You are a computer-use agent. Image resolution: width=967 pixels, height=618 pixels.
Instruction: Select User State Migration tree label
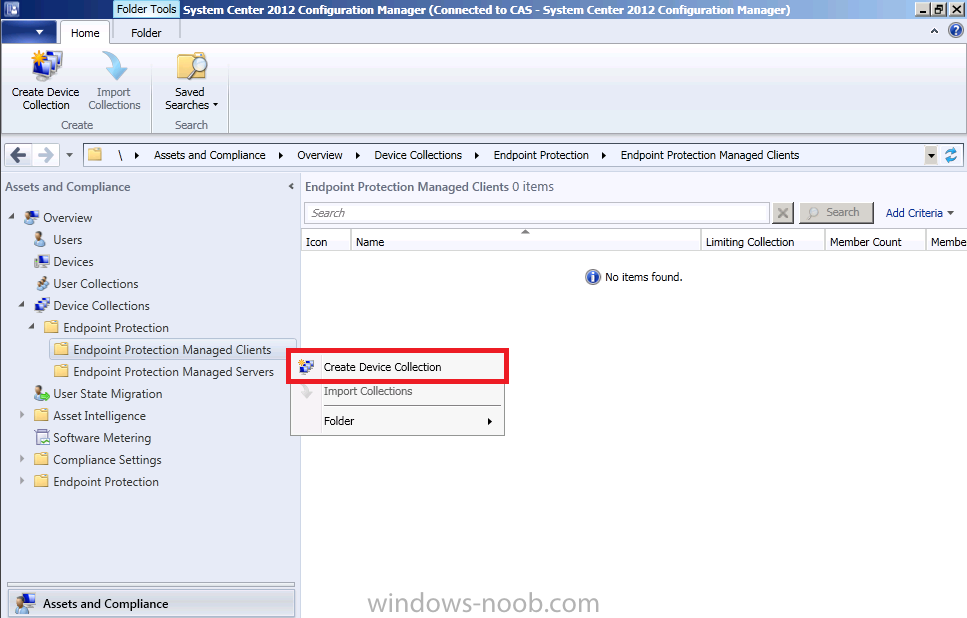[x=108, y=393]
